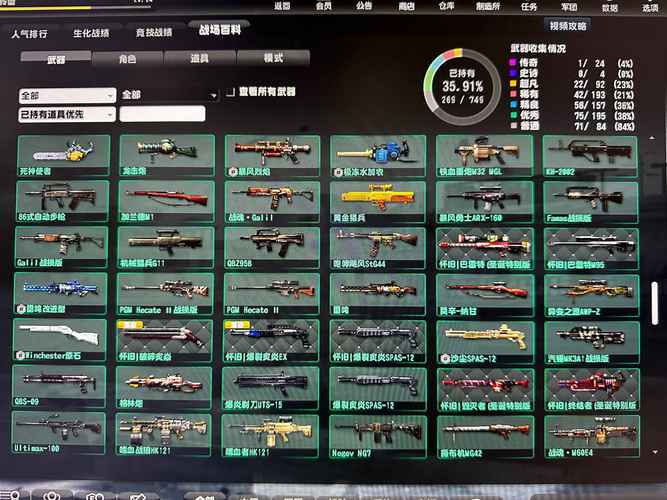Select the 爆炎割刀UTS-15 card
The width and height of the screenshot is (667, 500).
click(x=270, y=389)
